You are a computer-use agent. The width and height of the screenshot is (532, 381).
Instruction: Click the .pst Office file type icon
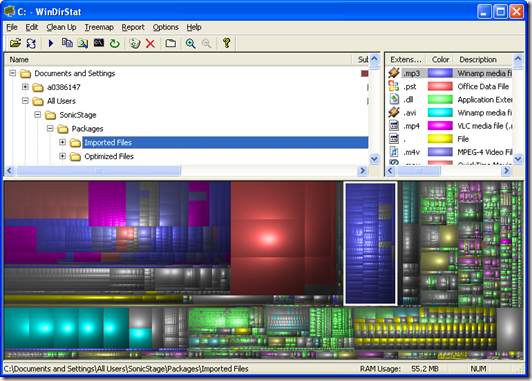pos(394,86)
